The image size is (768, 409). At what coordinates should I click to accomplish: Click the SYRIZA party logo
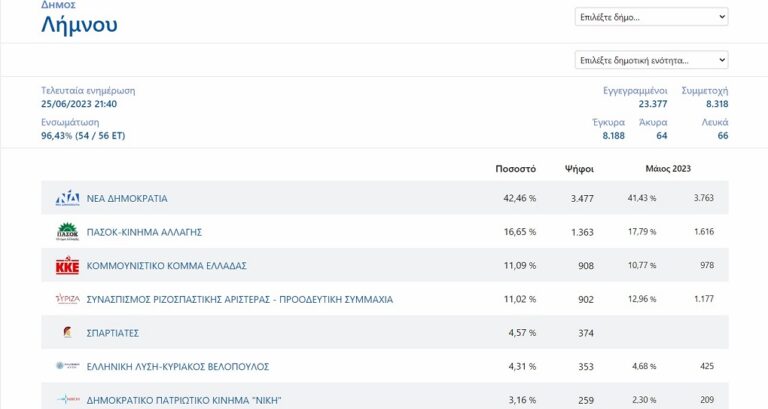tap(68, 299)
